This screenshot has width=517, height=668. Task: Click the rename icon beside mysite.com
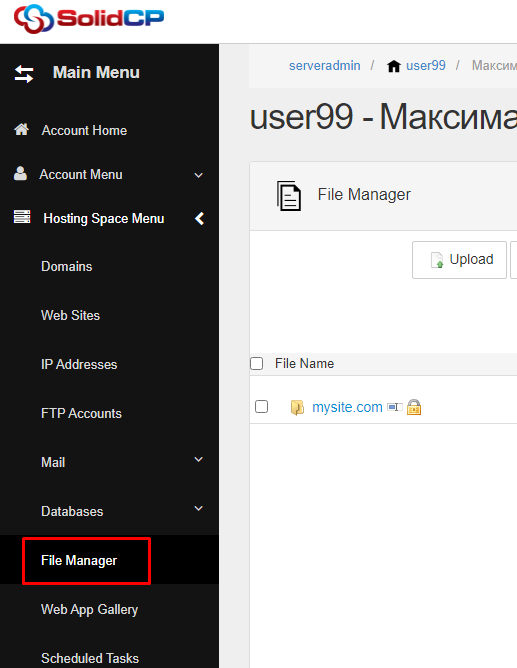pyautogui.click(x=395, y=407)
